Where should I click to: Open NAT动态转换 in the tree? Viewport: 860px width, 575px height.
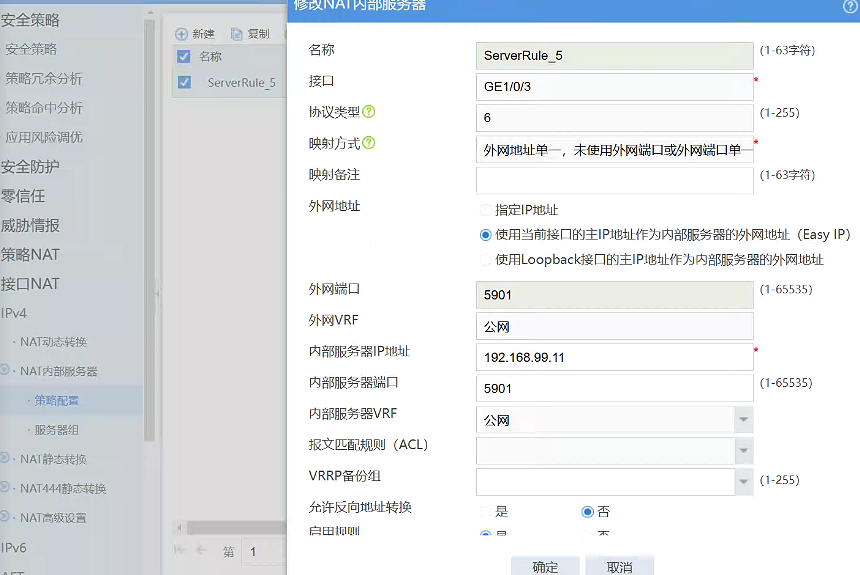pos(54,342)
